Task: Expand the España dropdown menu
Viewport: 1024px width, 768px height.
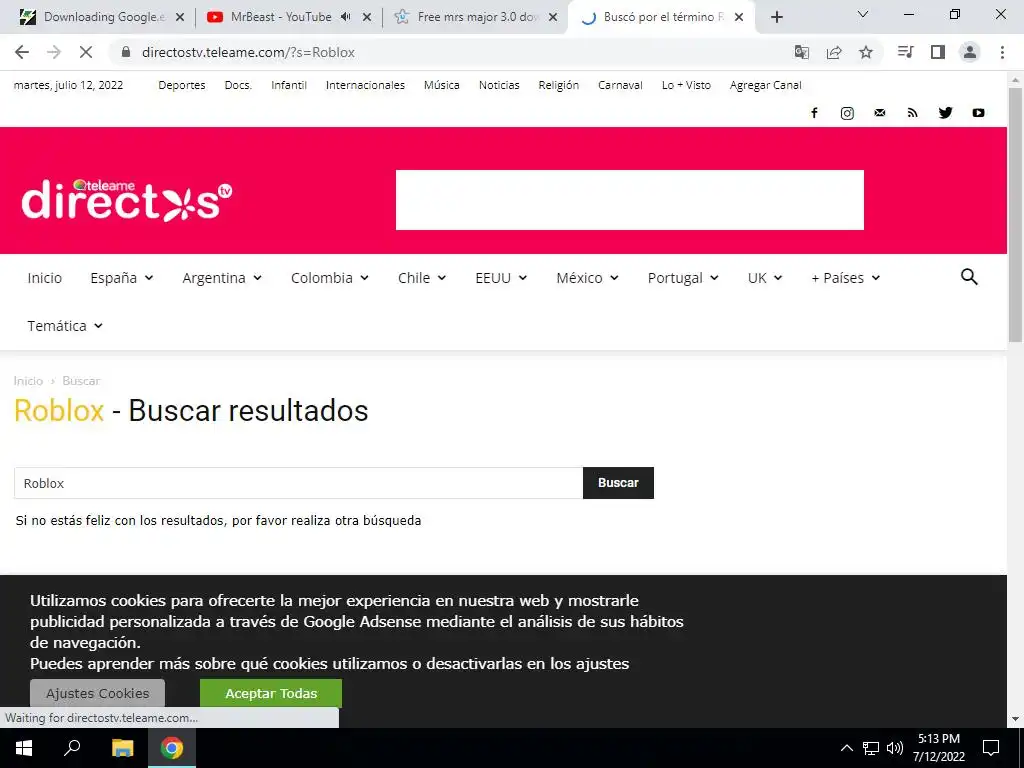Action: coord(121,278)
